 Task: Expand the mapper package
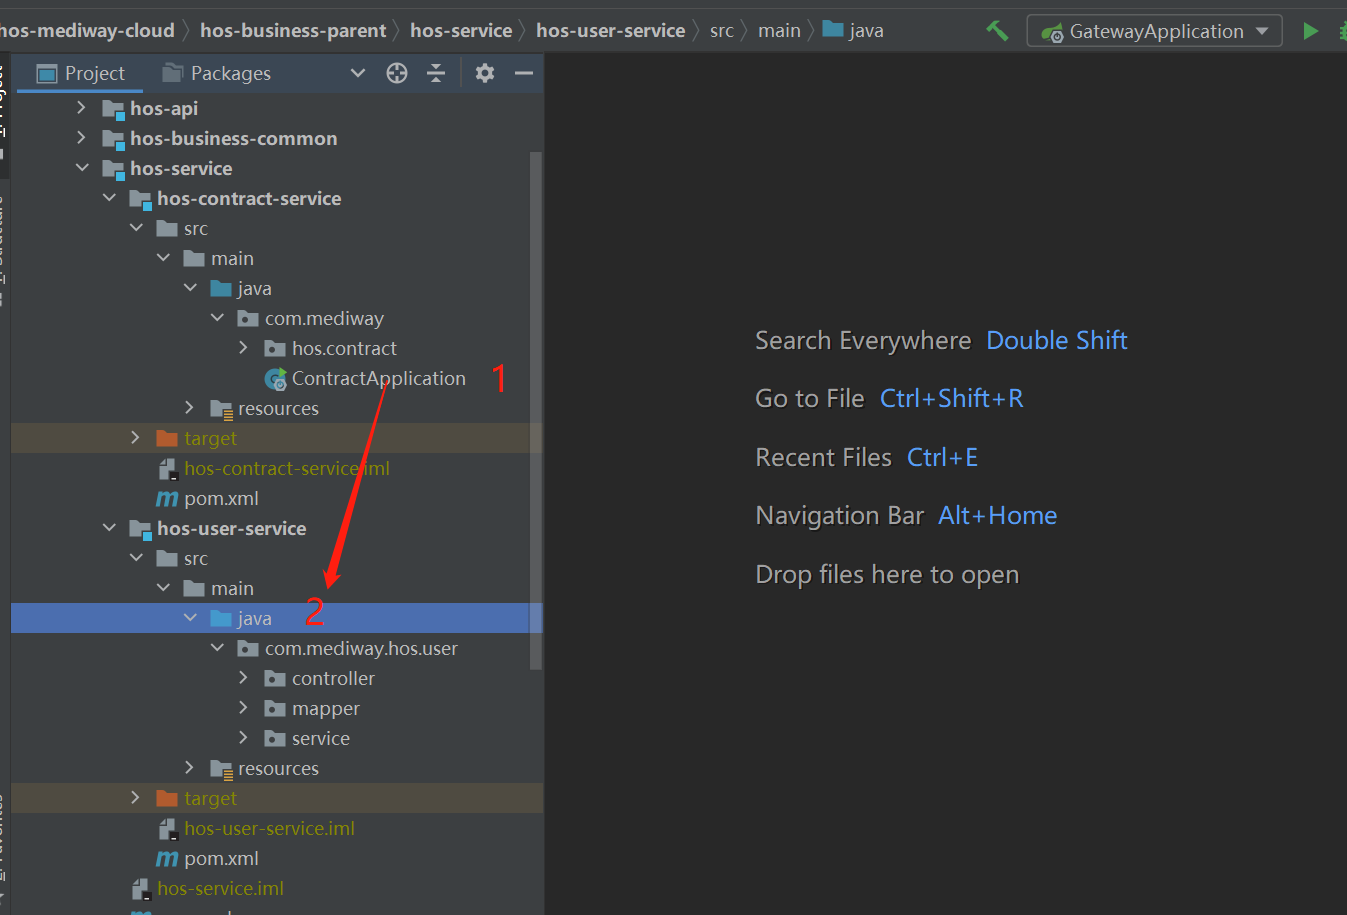(x=244, y=708)
